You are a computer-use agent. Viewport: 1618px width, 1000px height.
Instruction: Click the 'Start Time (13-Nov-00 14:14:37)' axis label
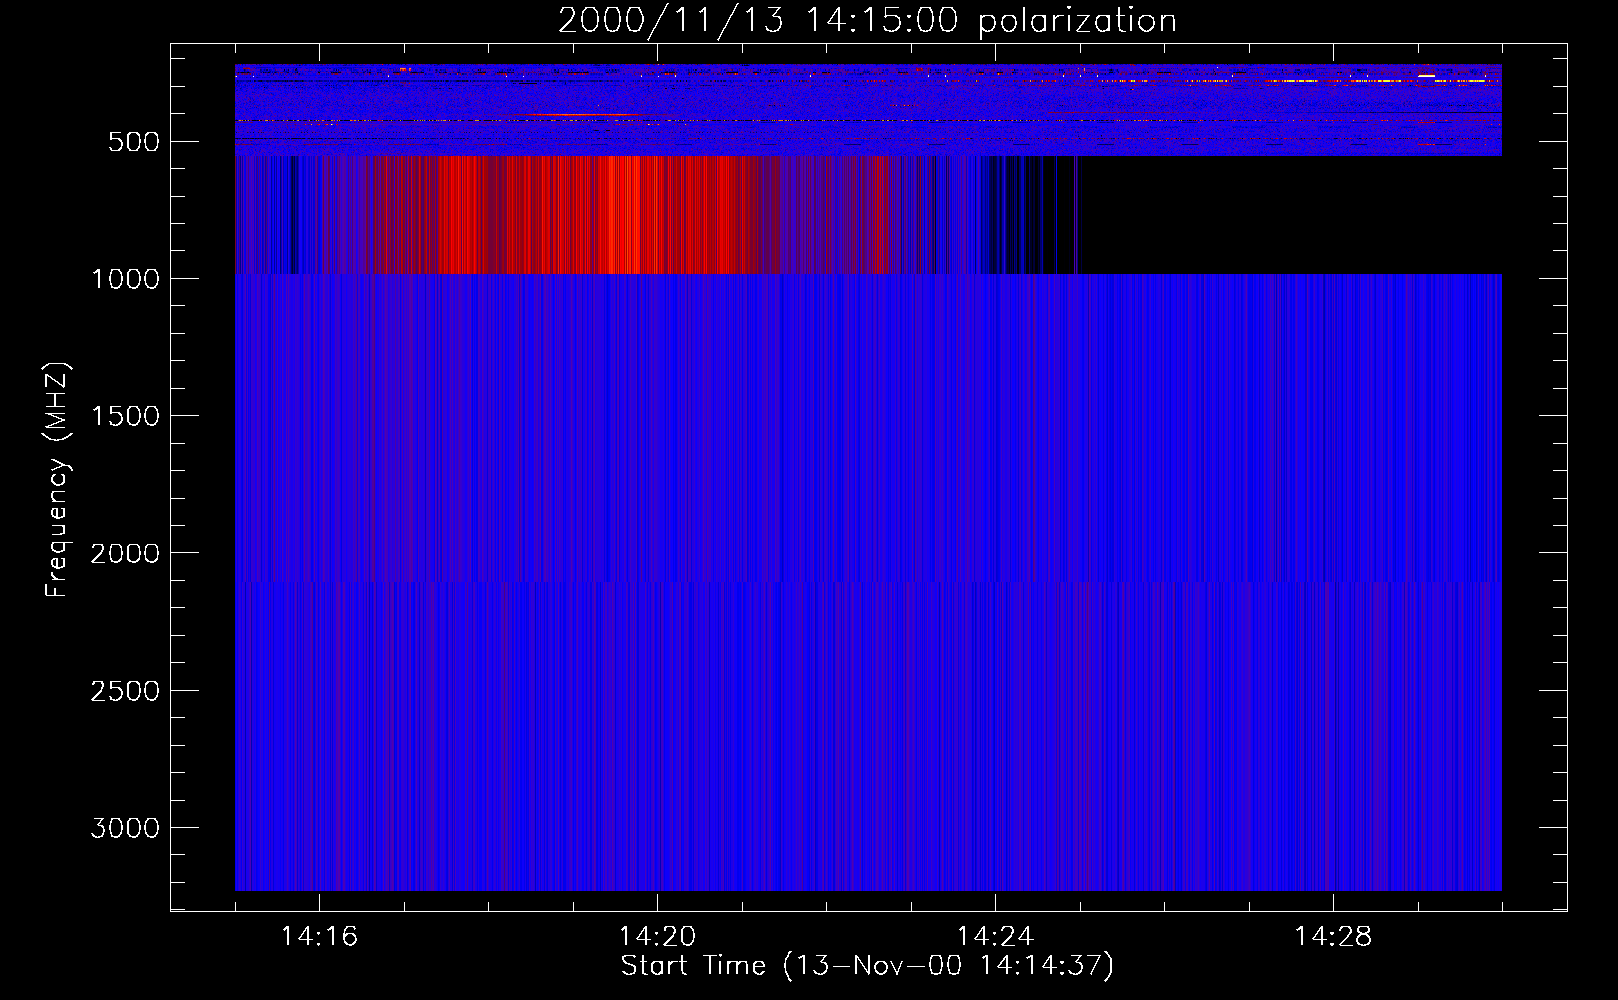[867, 966]
